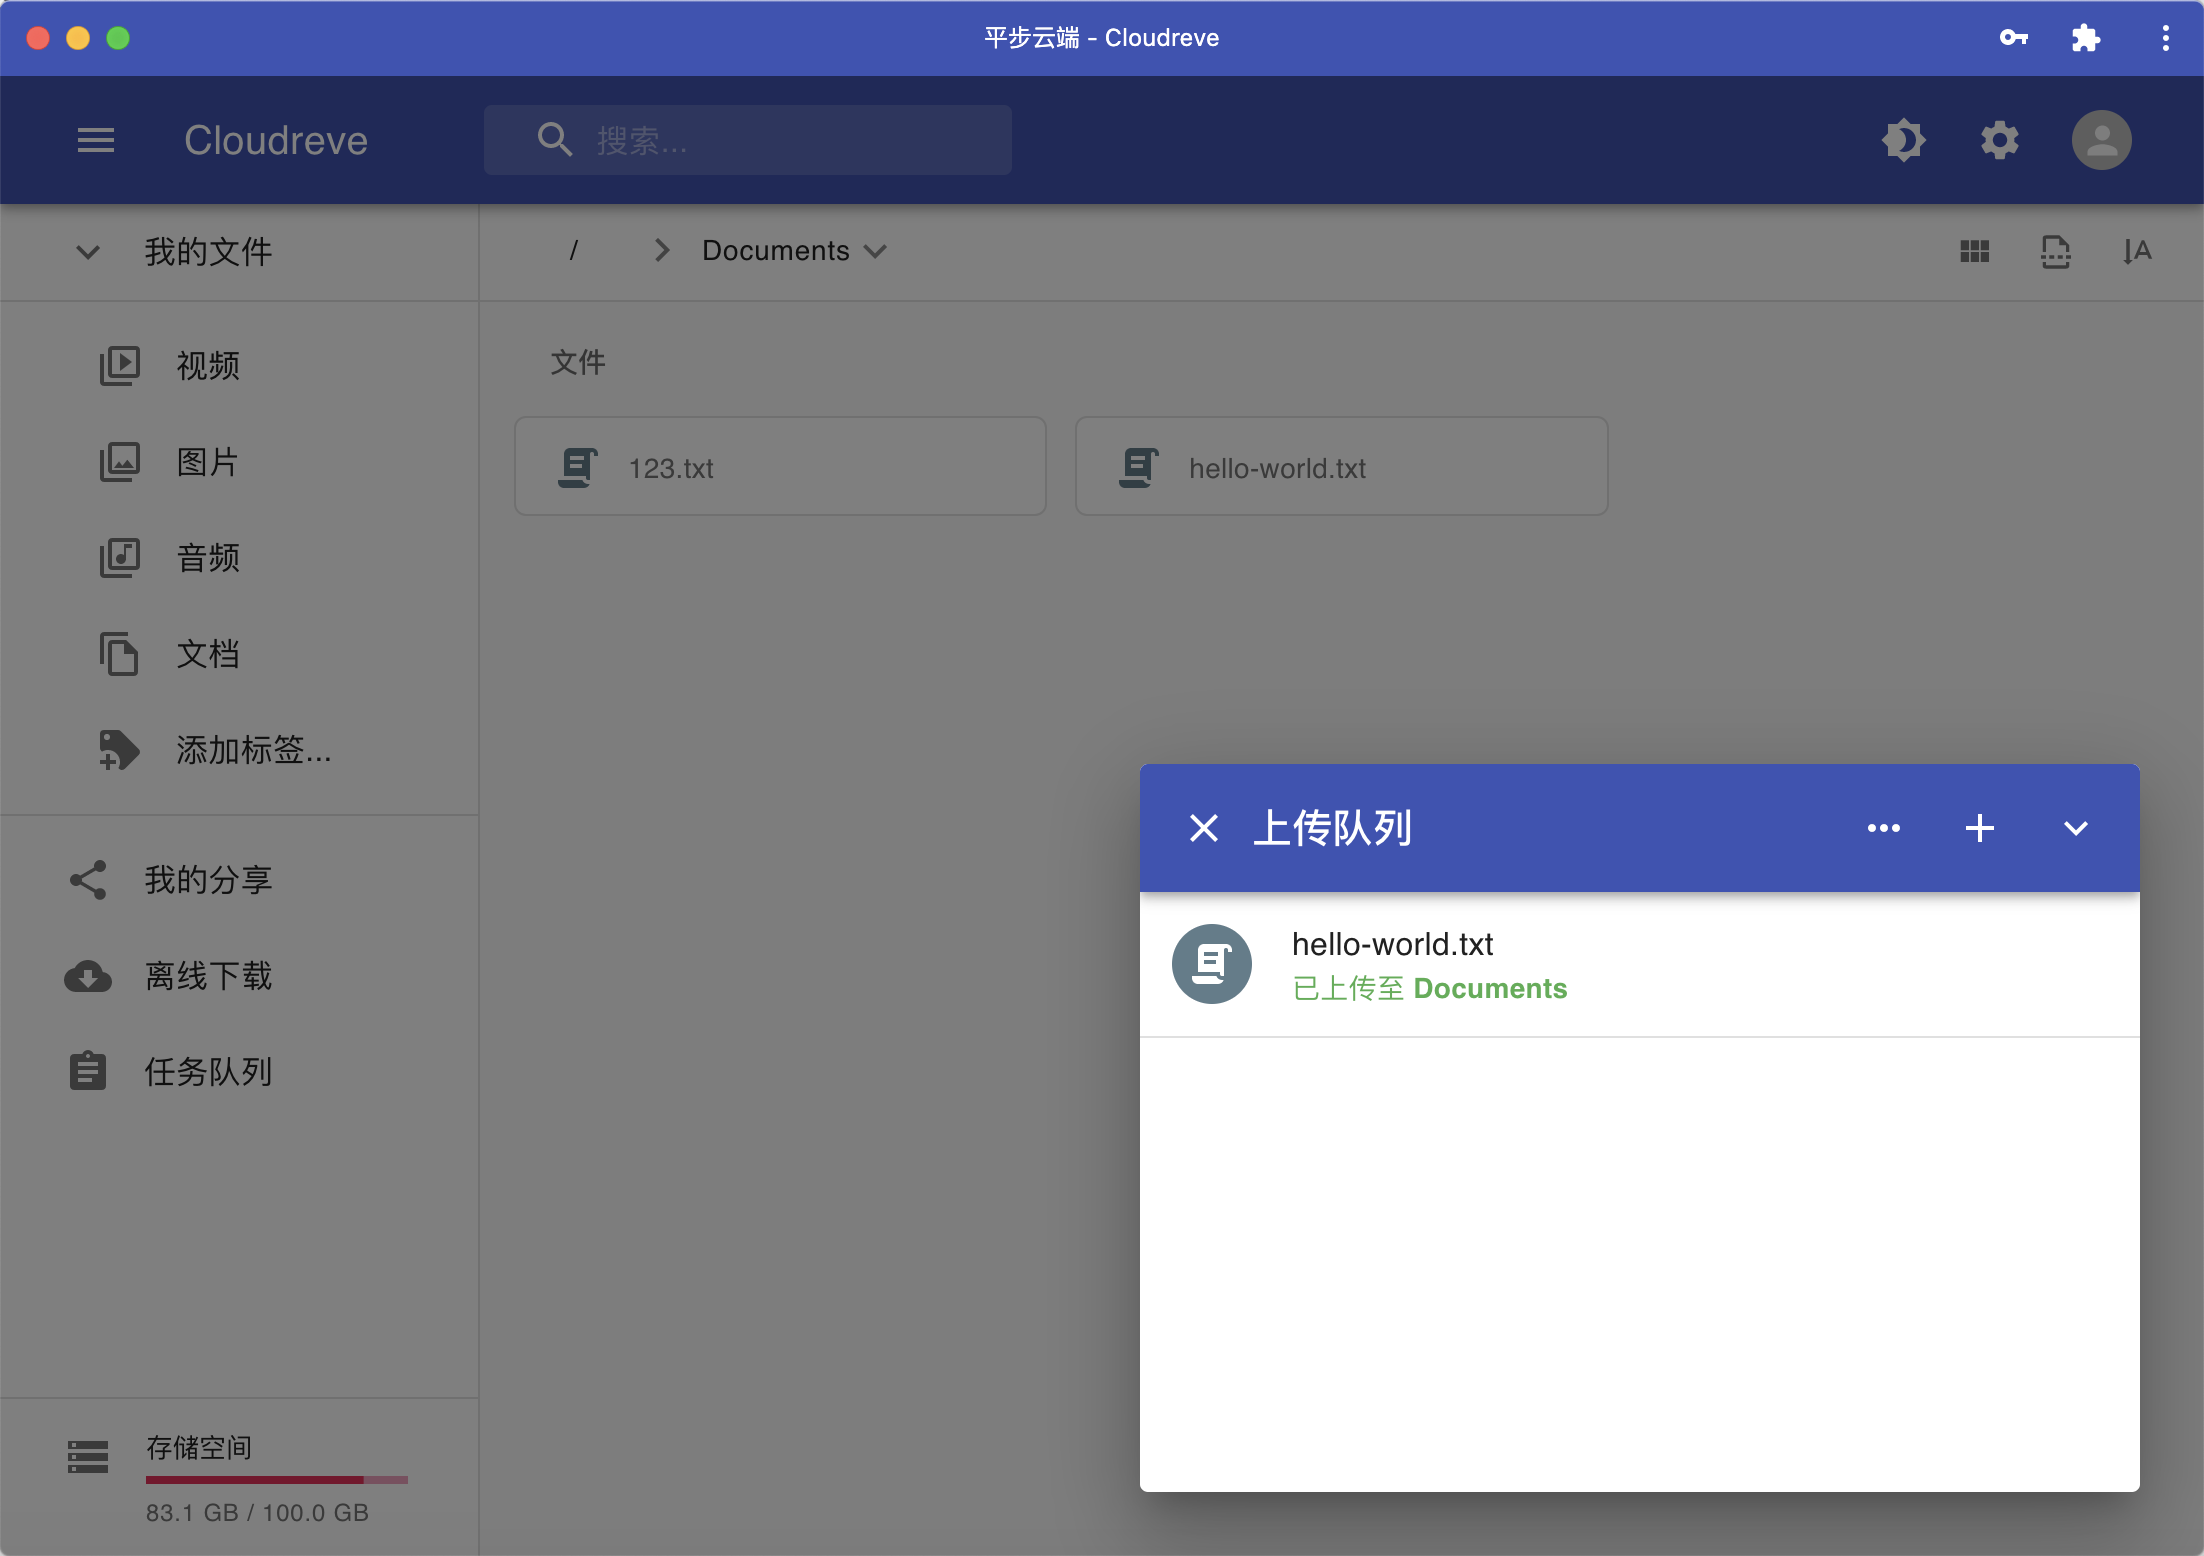The image size is (2204, 1556).
Task: Close the upload queue panel
Action: coord(1204,828)
